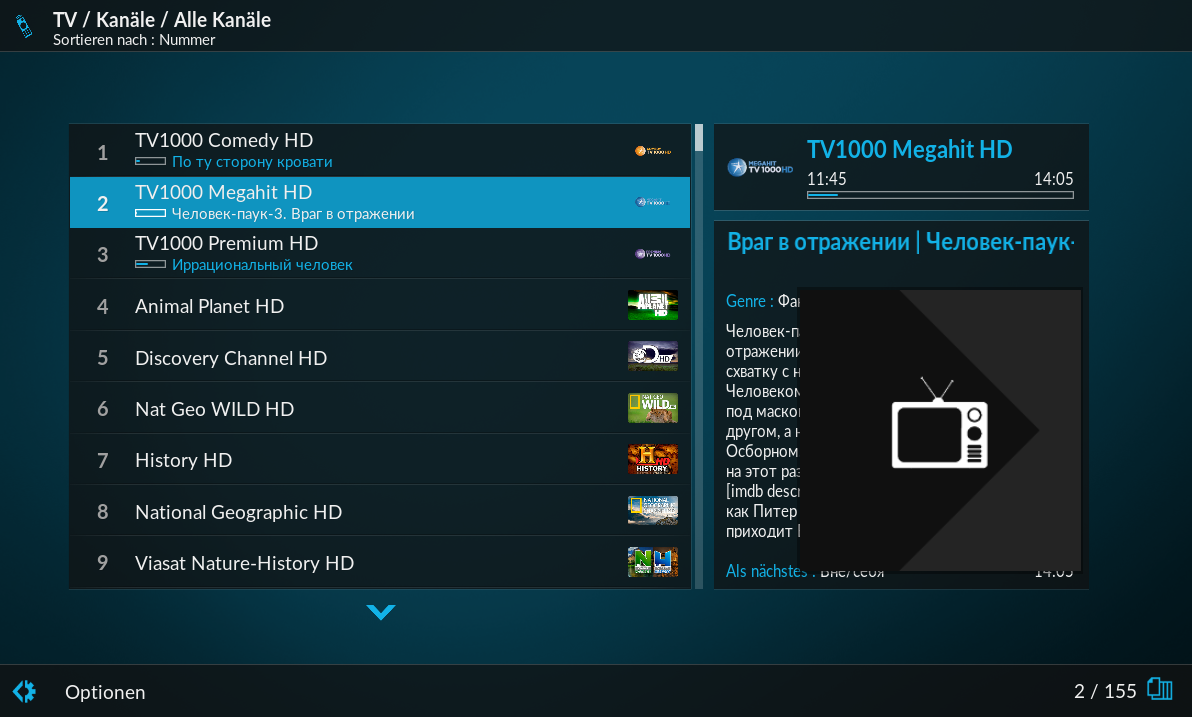
Task: Click programme 'Человек-паук-3. Враг в отражении'
Action: pos(293,214)
